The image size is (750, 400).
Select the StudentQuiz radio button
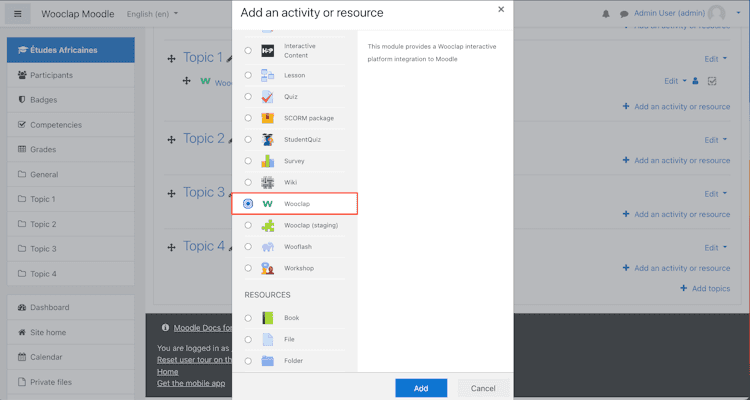(248, 139)
